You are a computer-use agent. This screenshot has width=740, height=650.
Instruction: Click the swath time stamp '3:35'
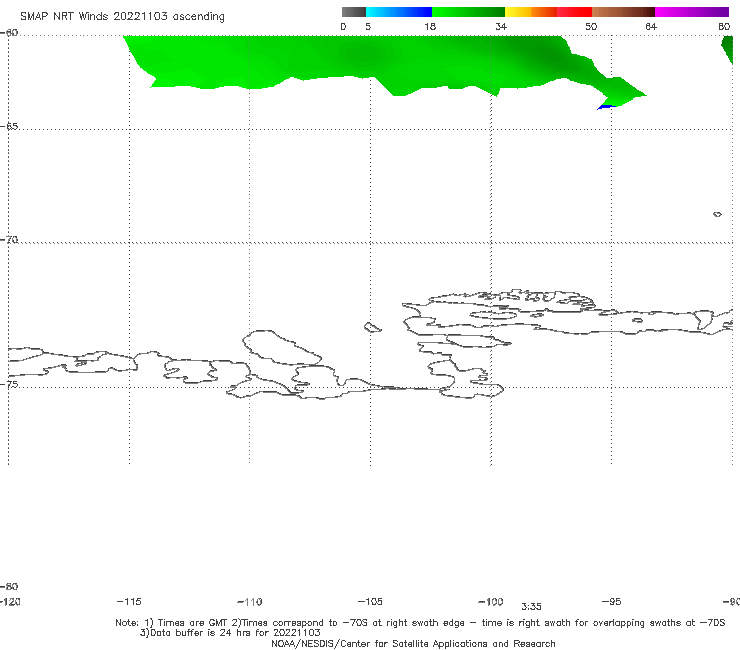(x=531, y=607)
